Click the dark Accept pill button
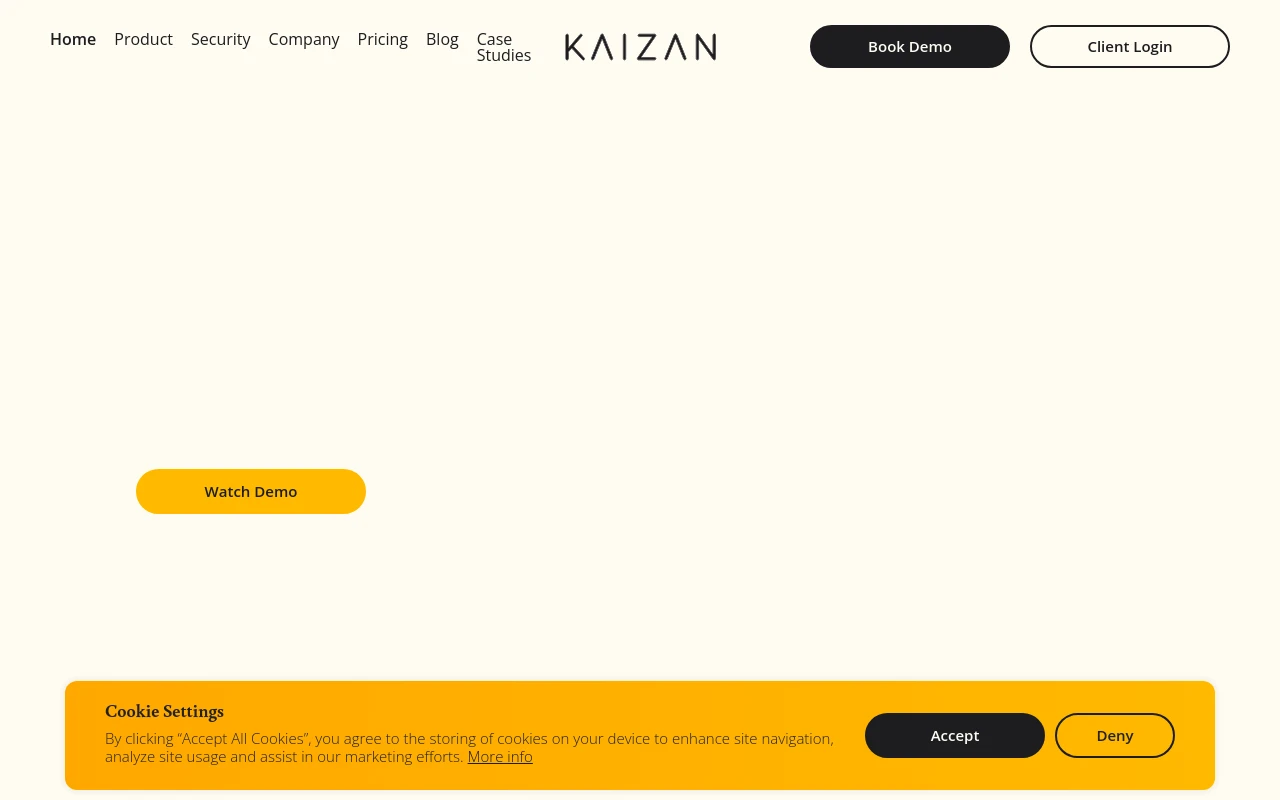 tap(955, 735)
